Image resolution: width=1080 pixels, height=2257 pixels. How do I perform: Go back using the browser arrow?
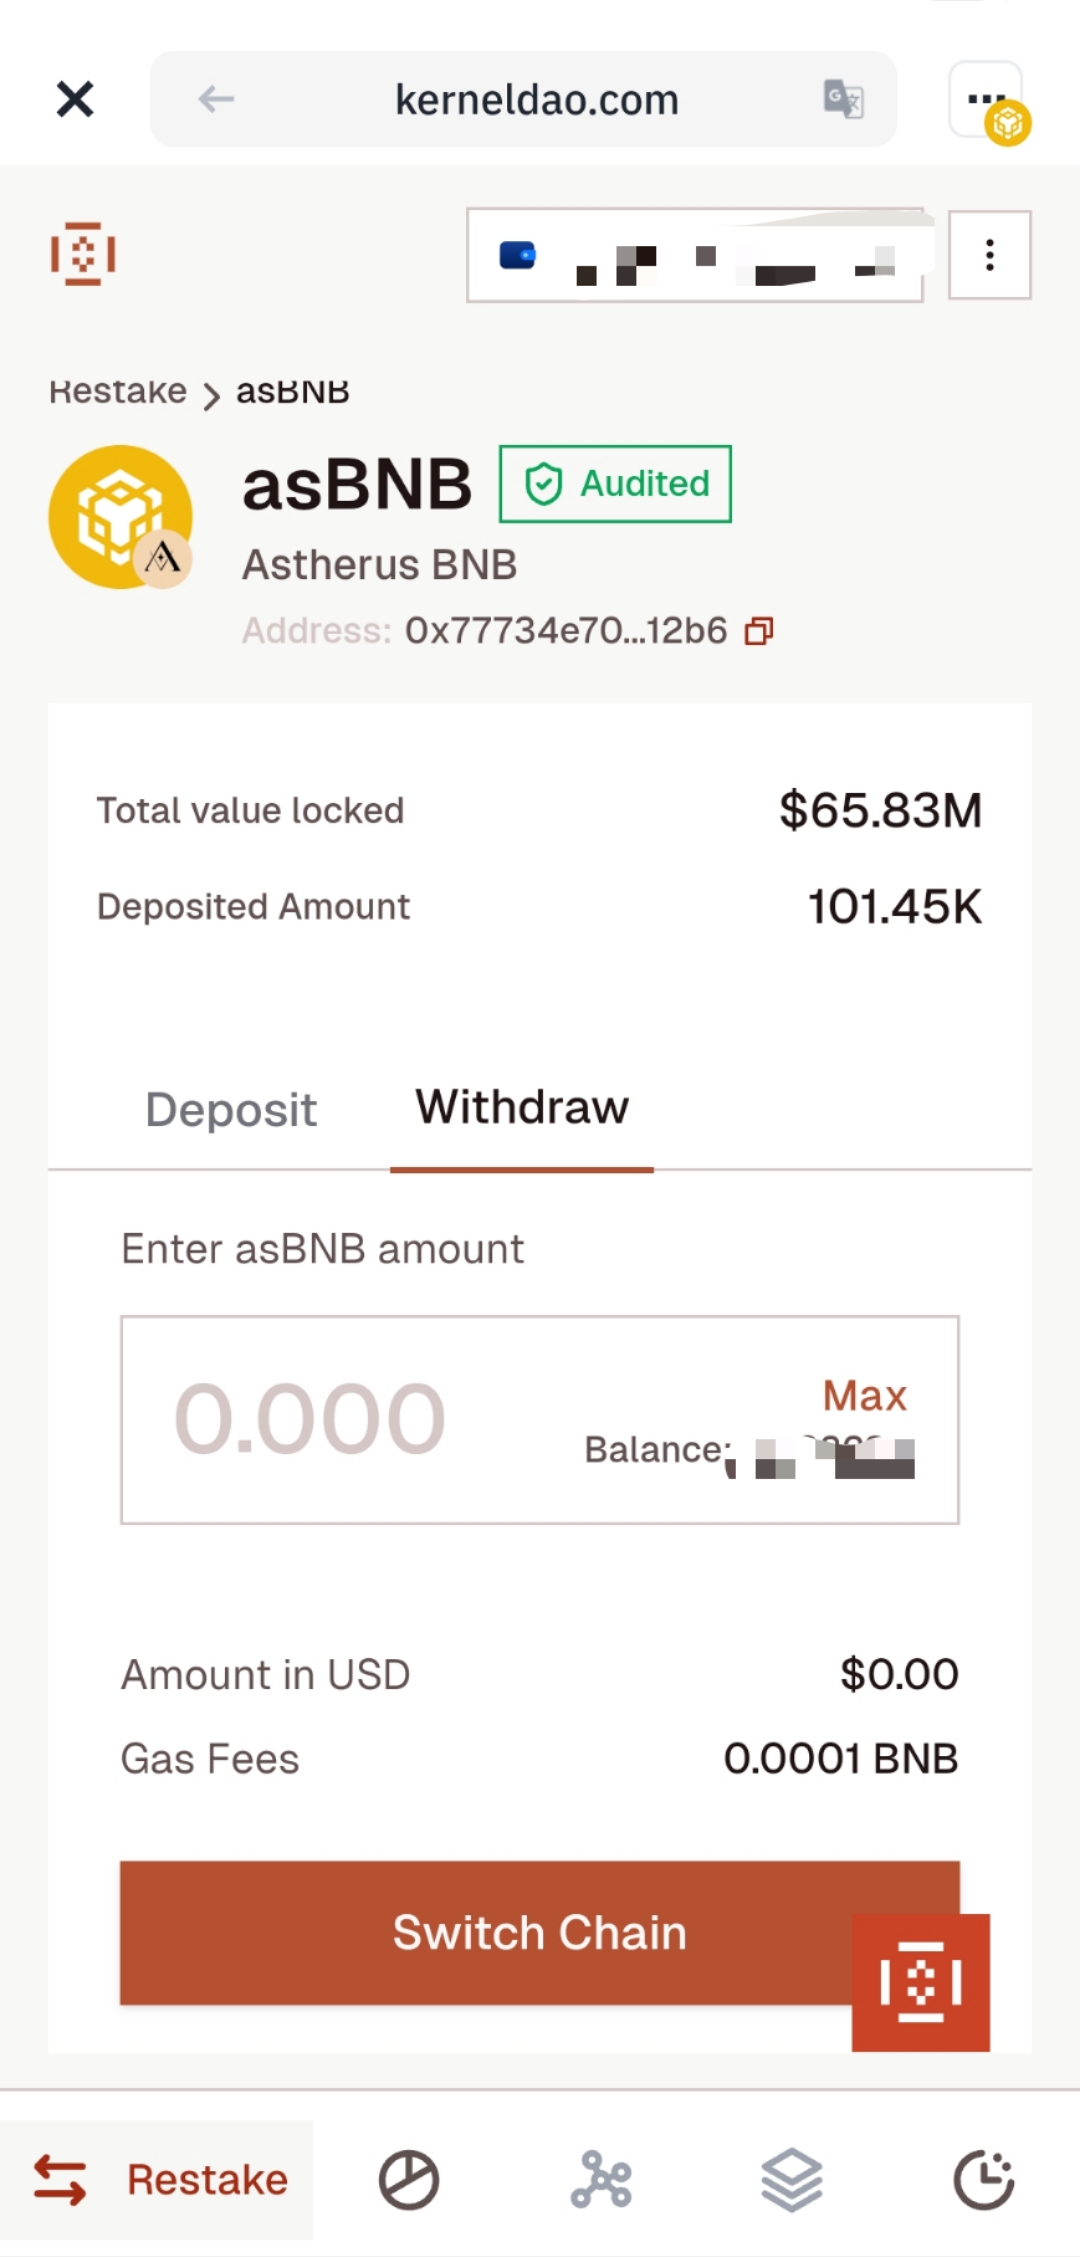point(216,99)
